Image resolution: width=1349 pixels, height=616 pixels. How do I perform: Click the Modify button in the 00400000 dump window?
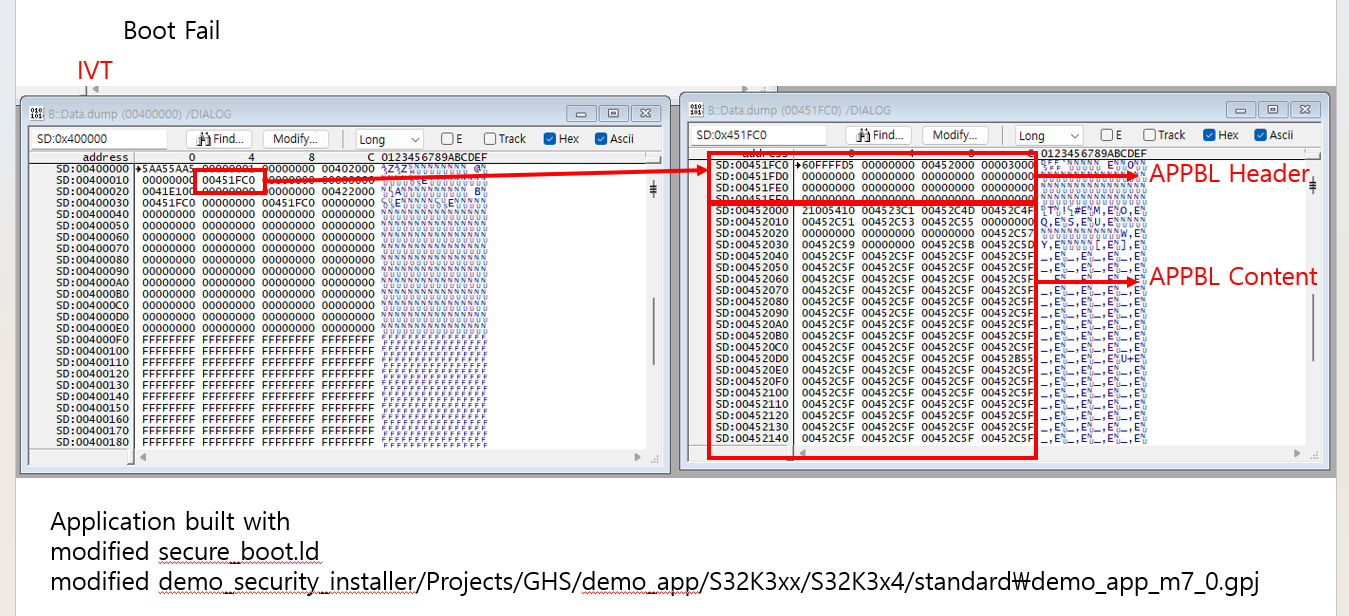[x=295, y=139]
